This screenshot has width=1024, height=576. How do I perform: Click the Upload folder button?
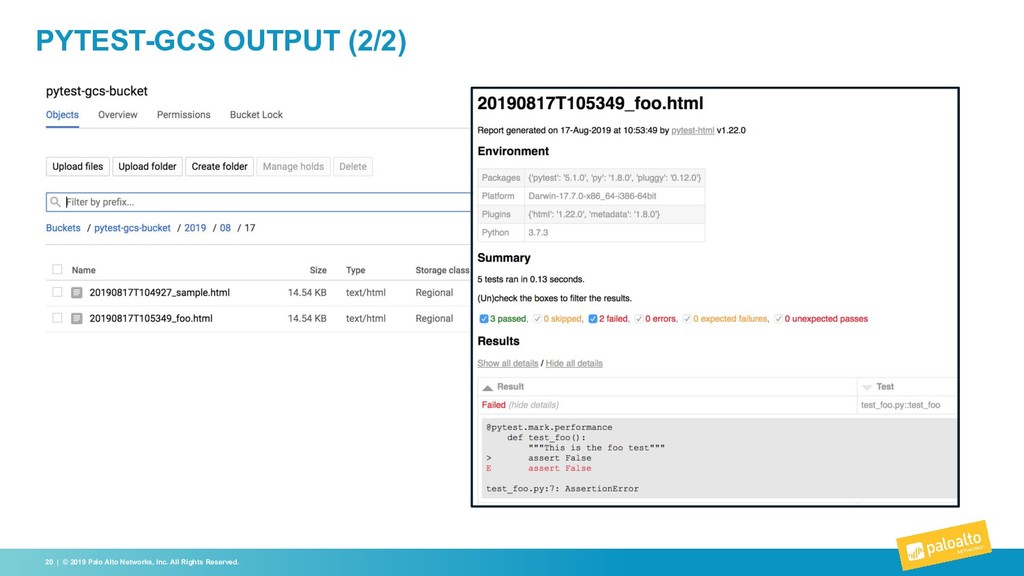click(x=147, y=167)
